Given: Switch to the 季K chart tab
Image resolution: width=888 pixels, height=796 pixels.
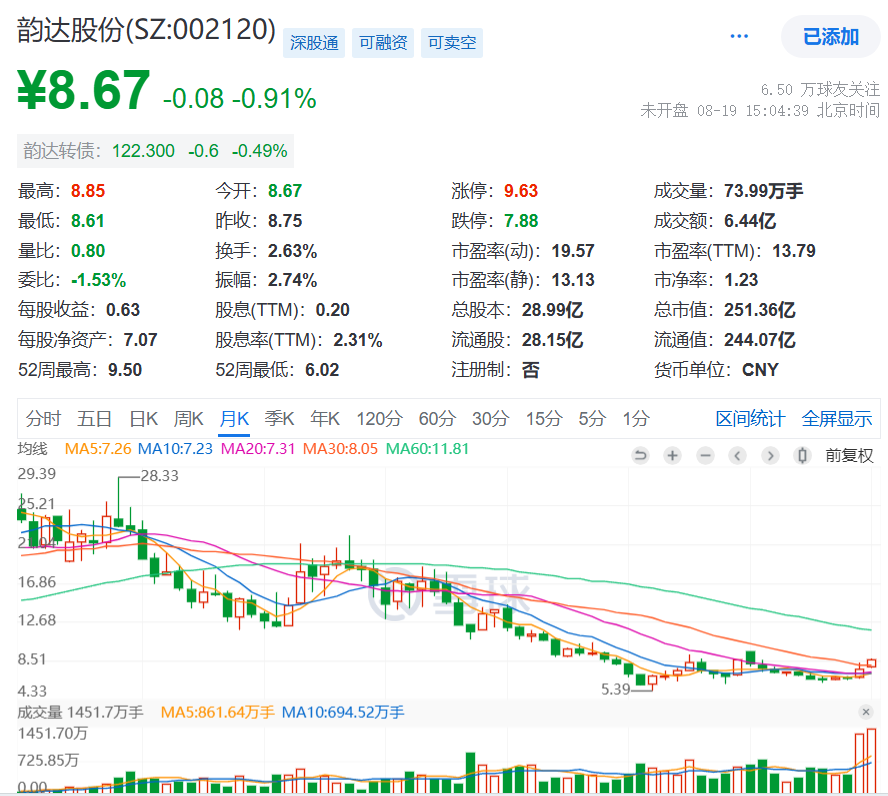Looking at the screenshot, I should tap(279, 419).
